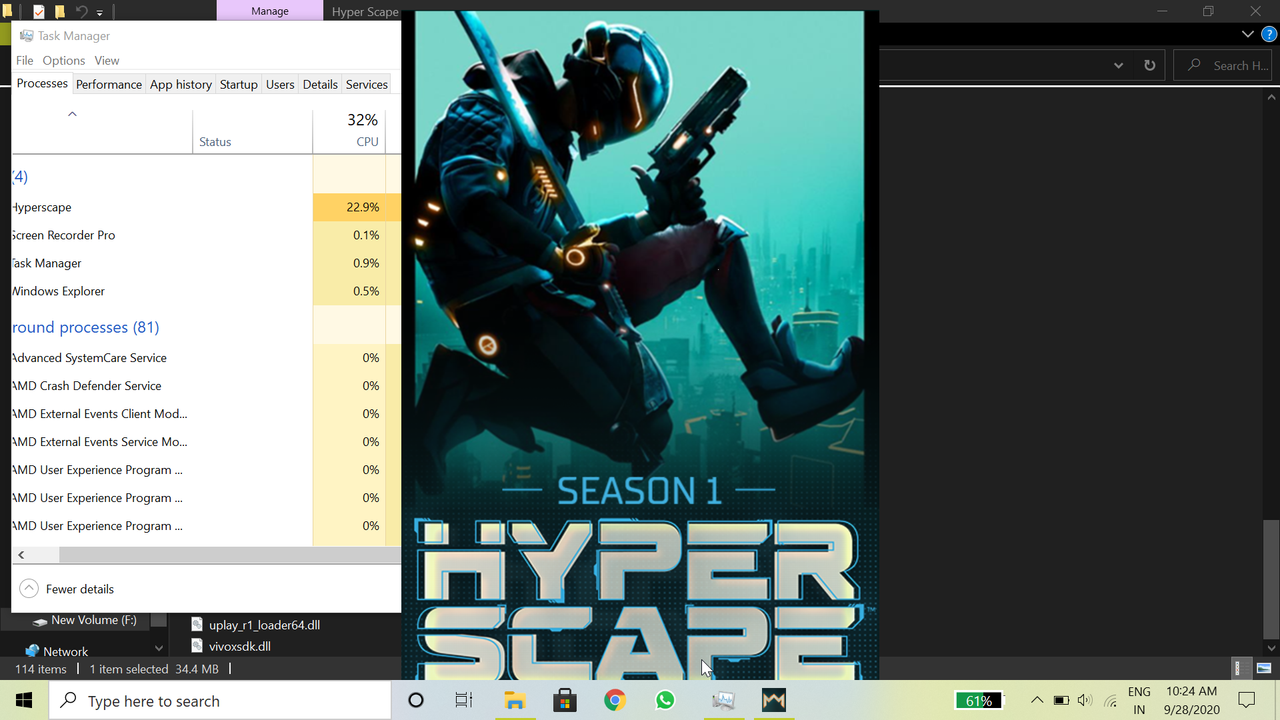
Task: Select the Processes tab
Action: [x=42, y=84]
